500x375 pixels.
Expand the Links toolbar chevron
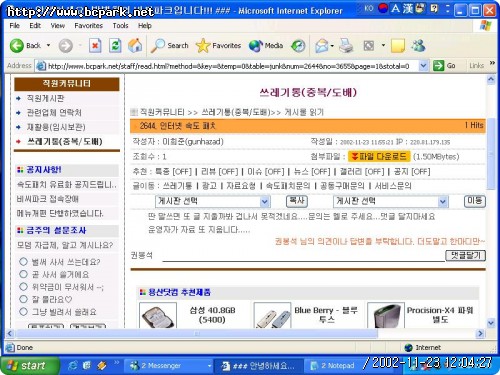(492, 63)
